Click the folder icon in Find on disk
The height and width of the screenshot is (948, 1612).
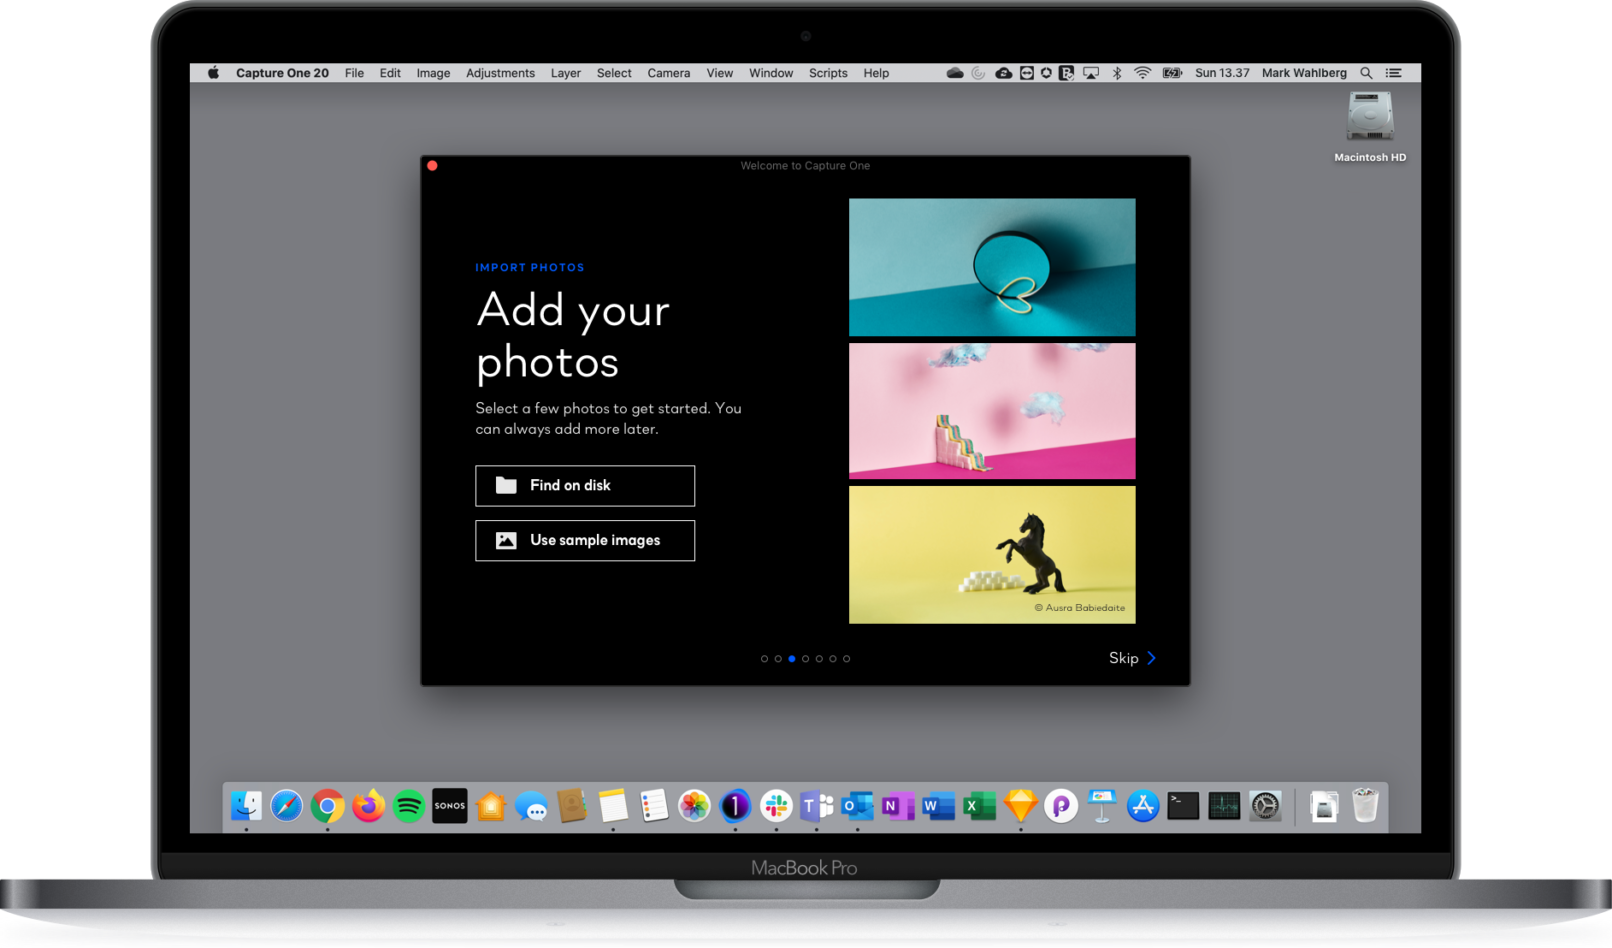click(506, 485)
